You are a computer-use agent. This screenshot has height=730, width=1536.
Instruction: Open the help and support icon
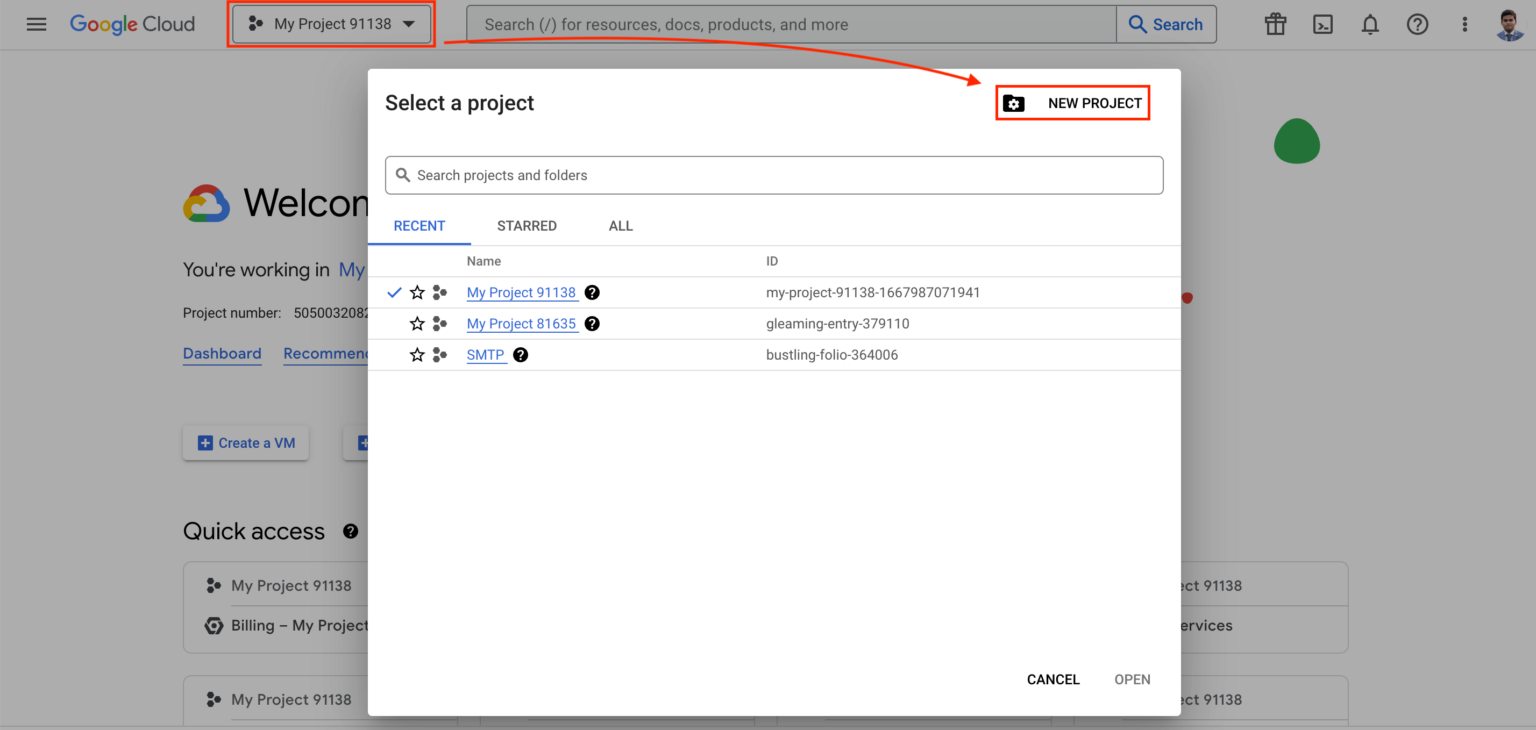coord(1417,24)
